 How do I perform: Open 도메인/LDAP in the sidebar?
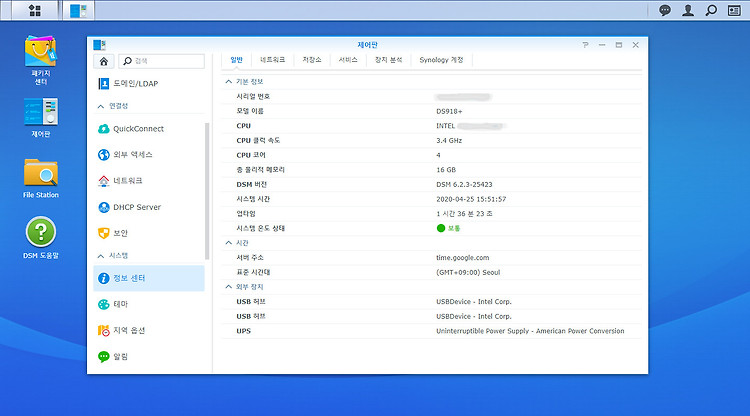[x=149, y=84]
